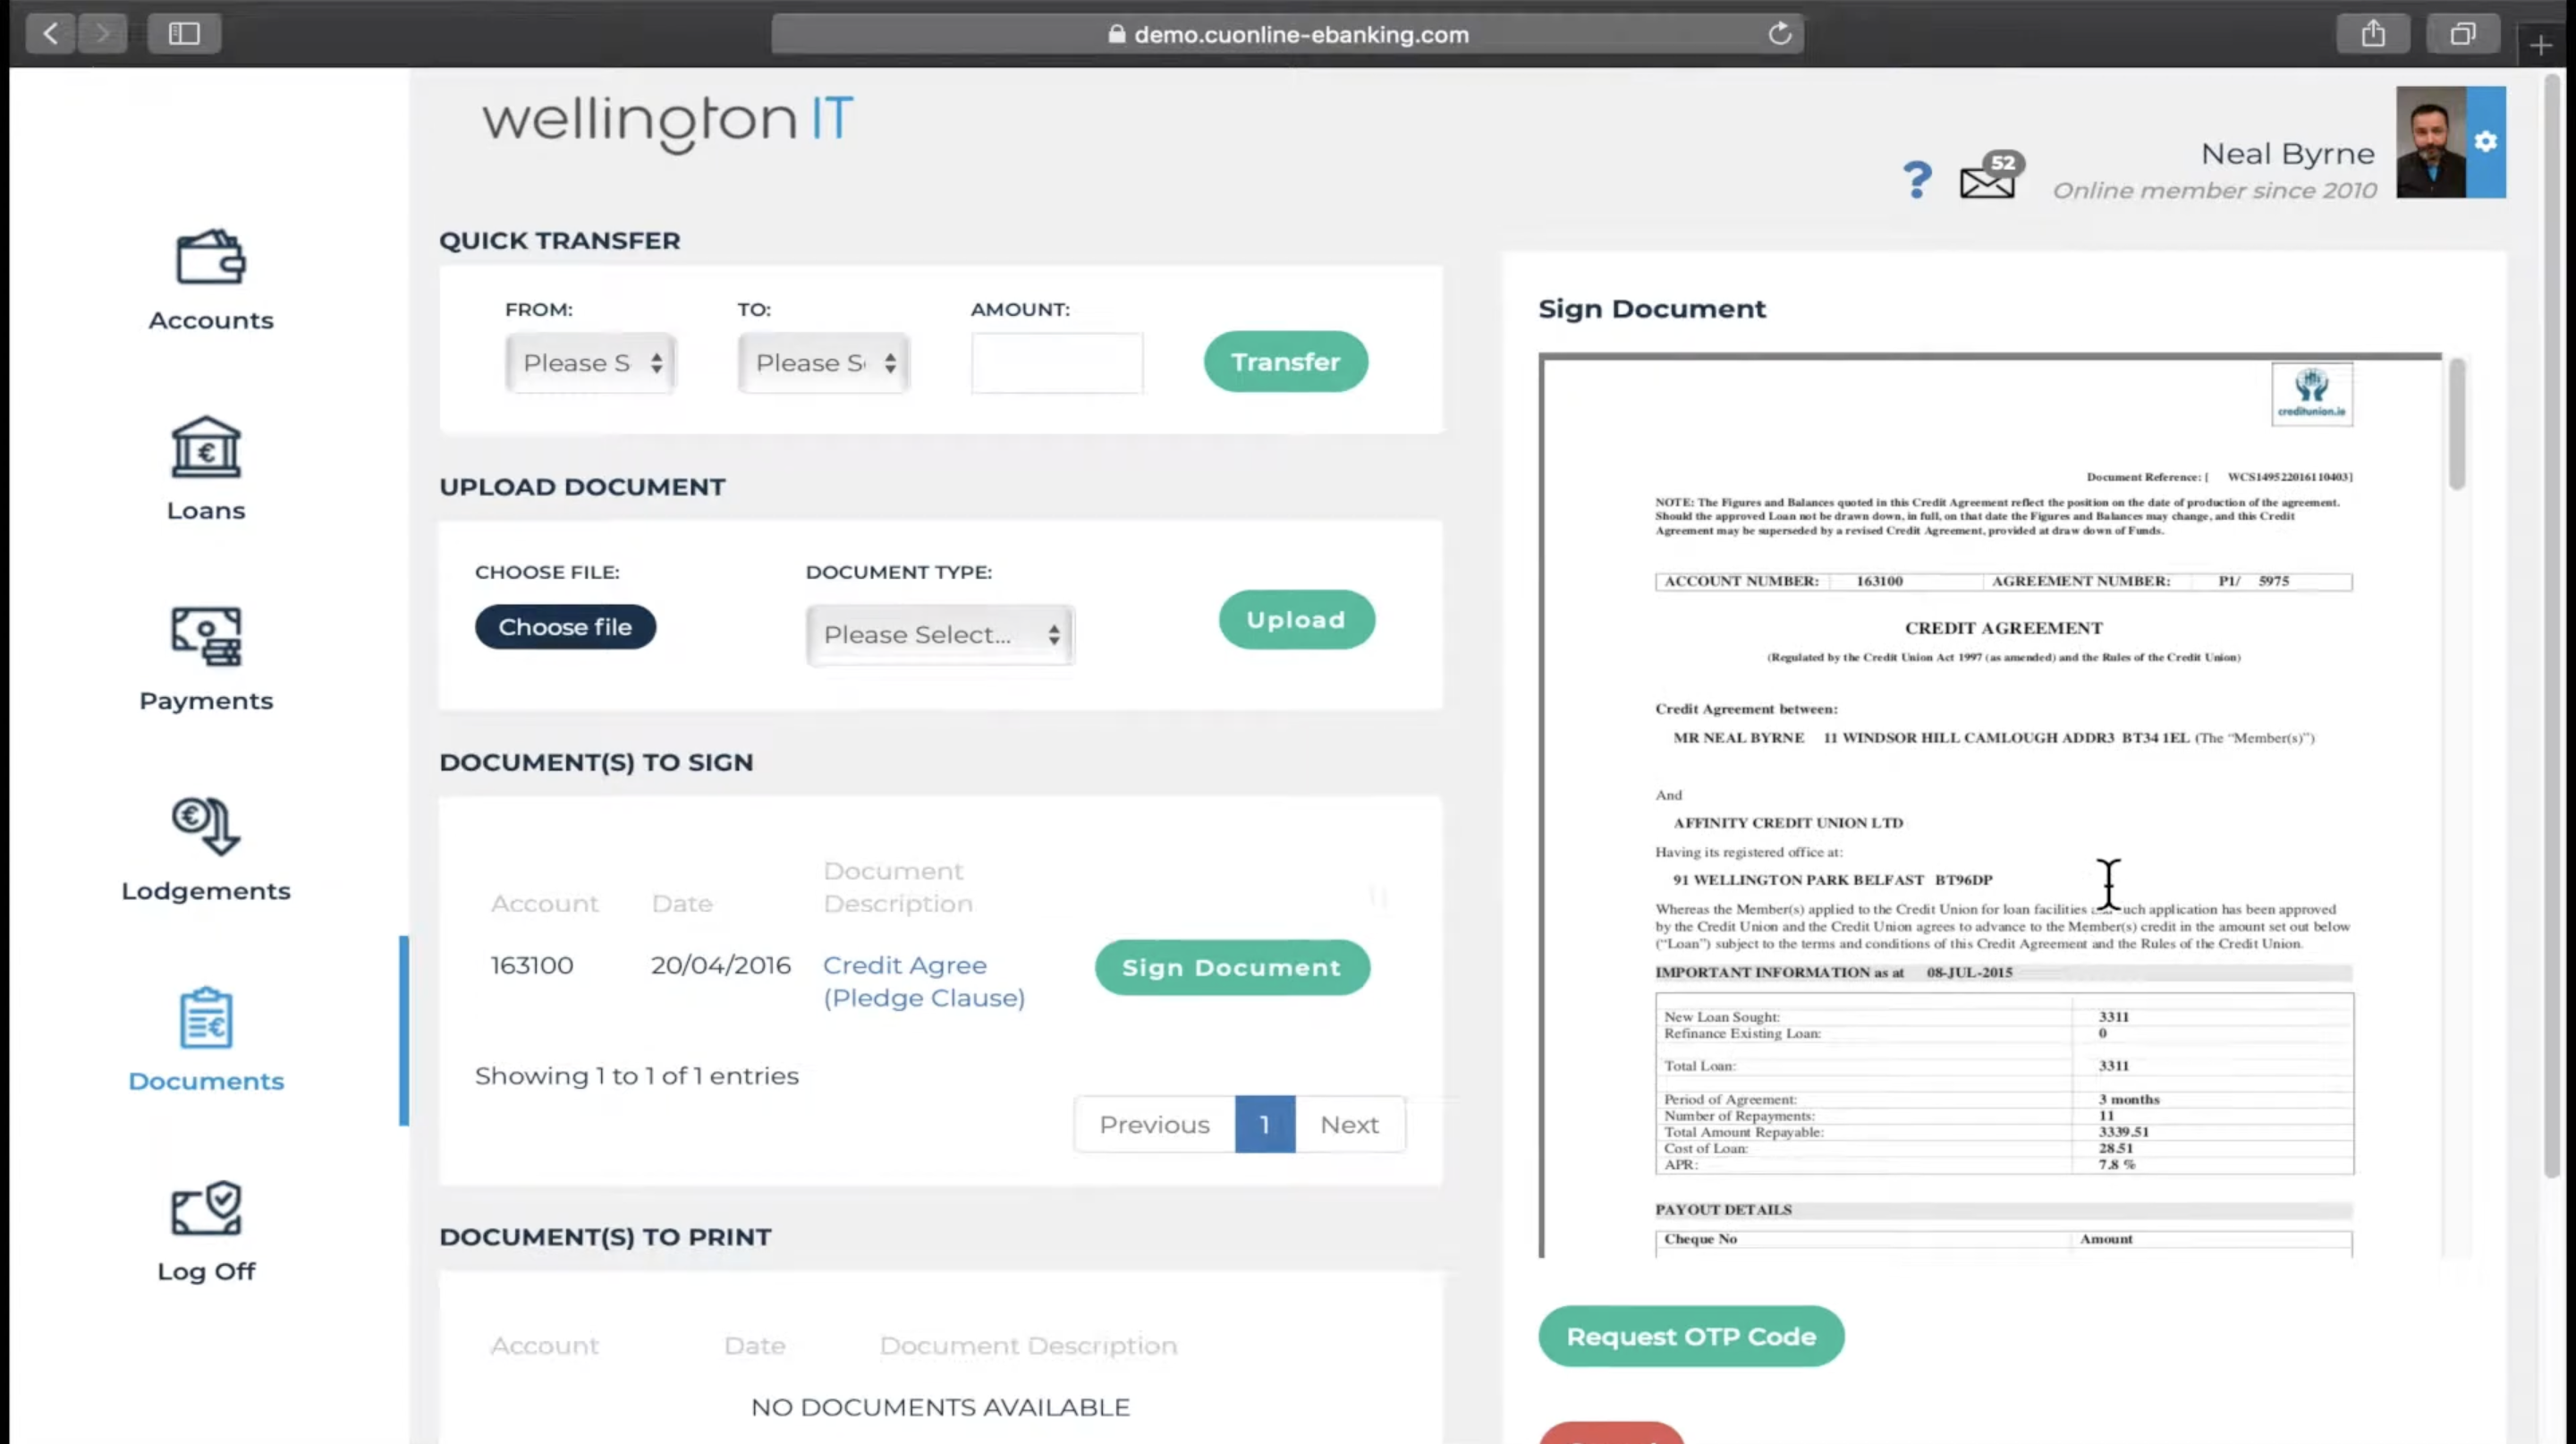Click the document preview vertical scrollbar
Image resolution: width=2576 pixels, height=1444 pixels.
2457,425
